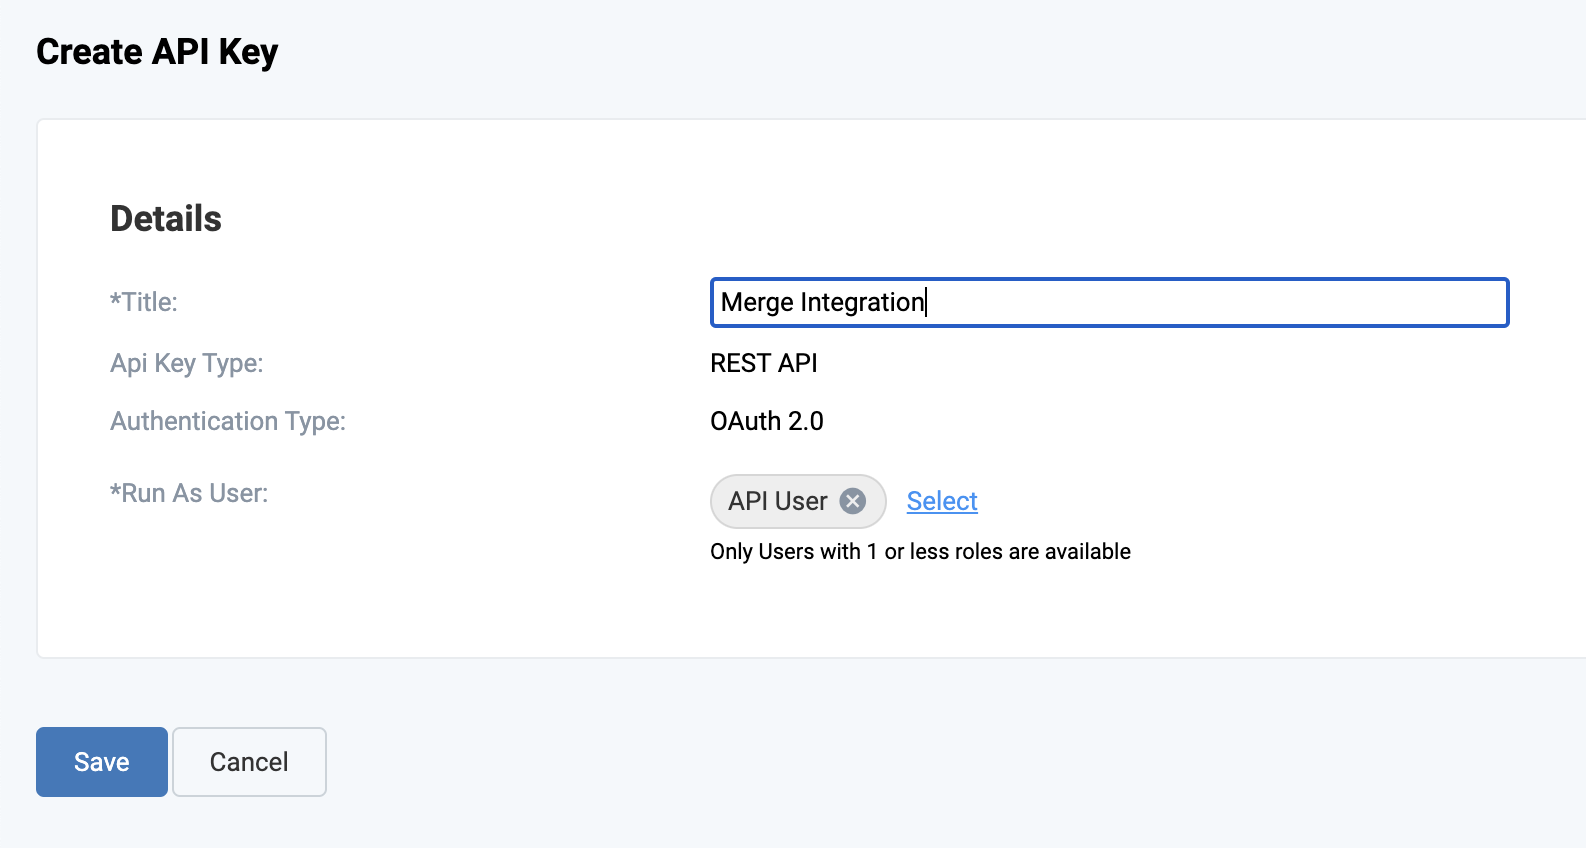Click the *Title field label

point(148,302)
